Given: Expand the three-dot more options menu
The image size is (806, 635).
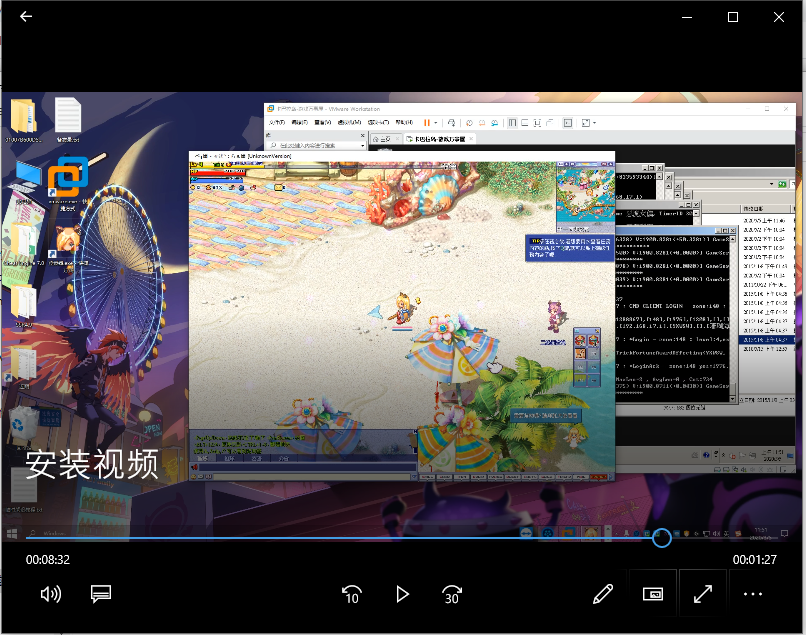Looking at the screenshot, I should point(753,594).
